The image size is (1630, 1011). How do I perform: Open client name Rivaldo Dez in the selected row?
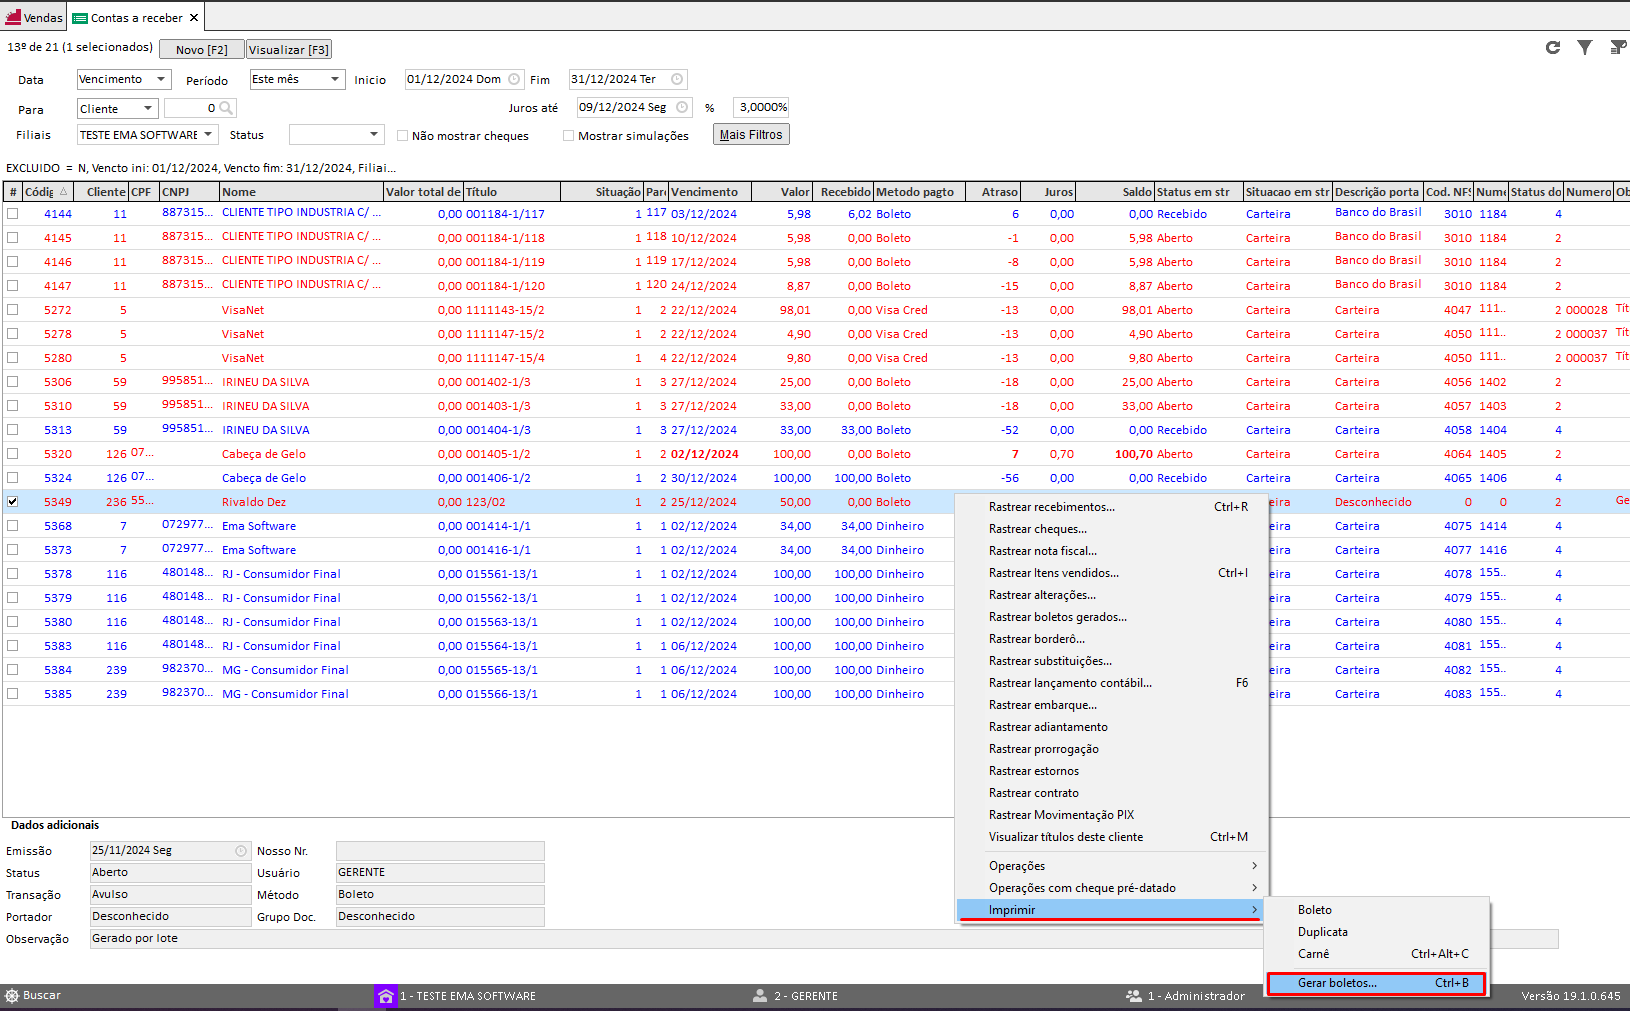254,502
